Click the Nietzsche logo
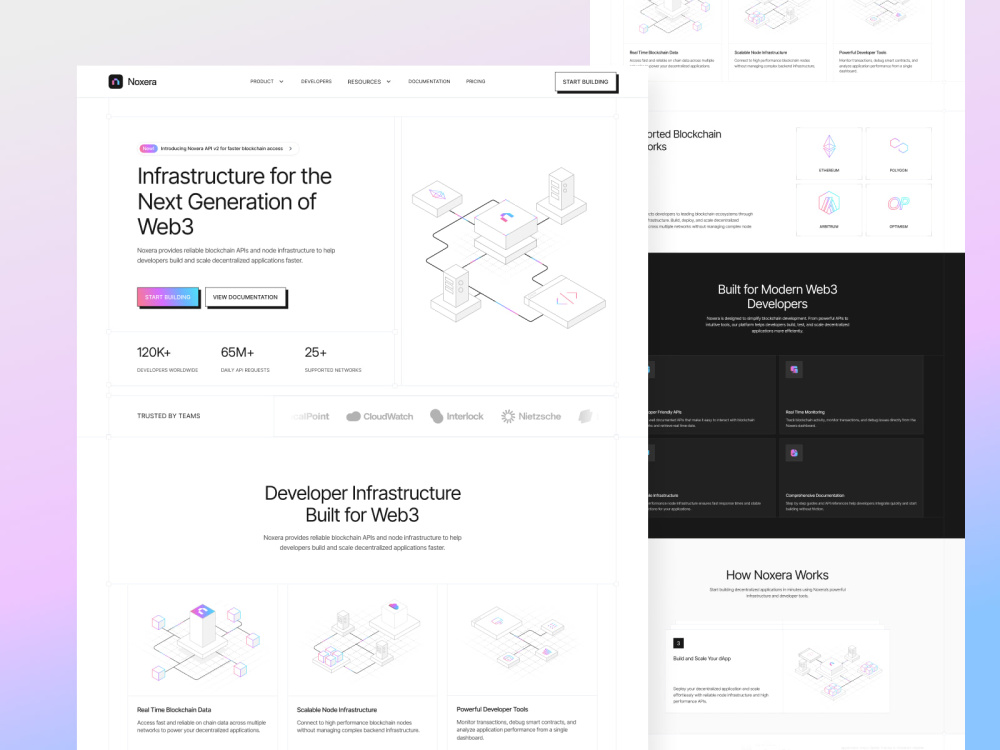The height and width of the screenshot is (750, 1000). tap(531, 416)
